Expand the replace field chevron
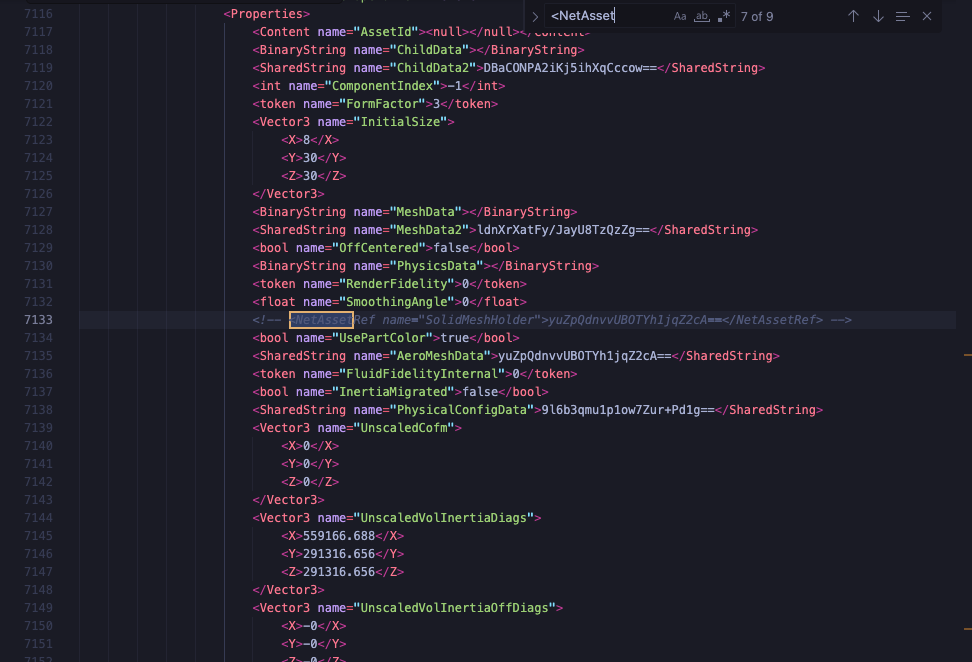 pos(535,17)
